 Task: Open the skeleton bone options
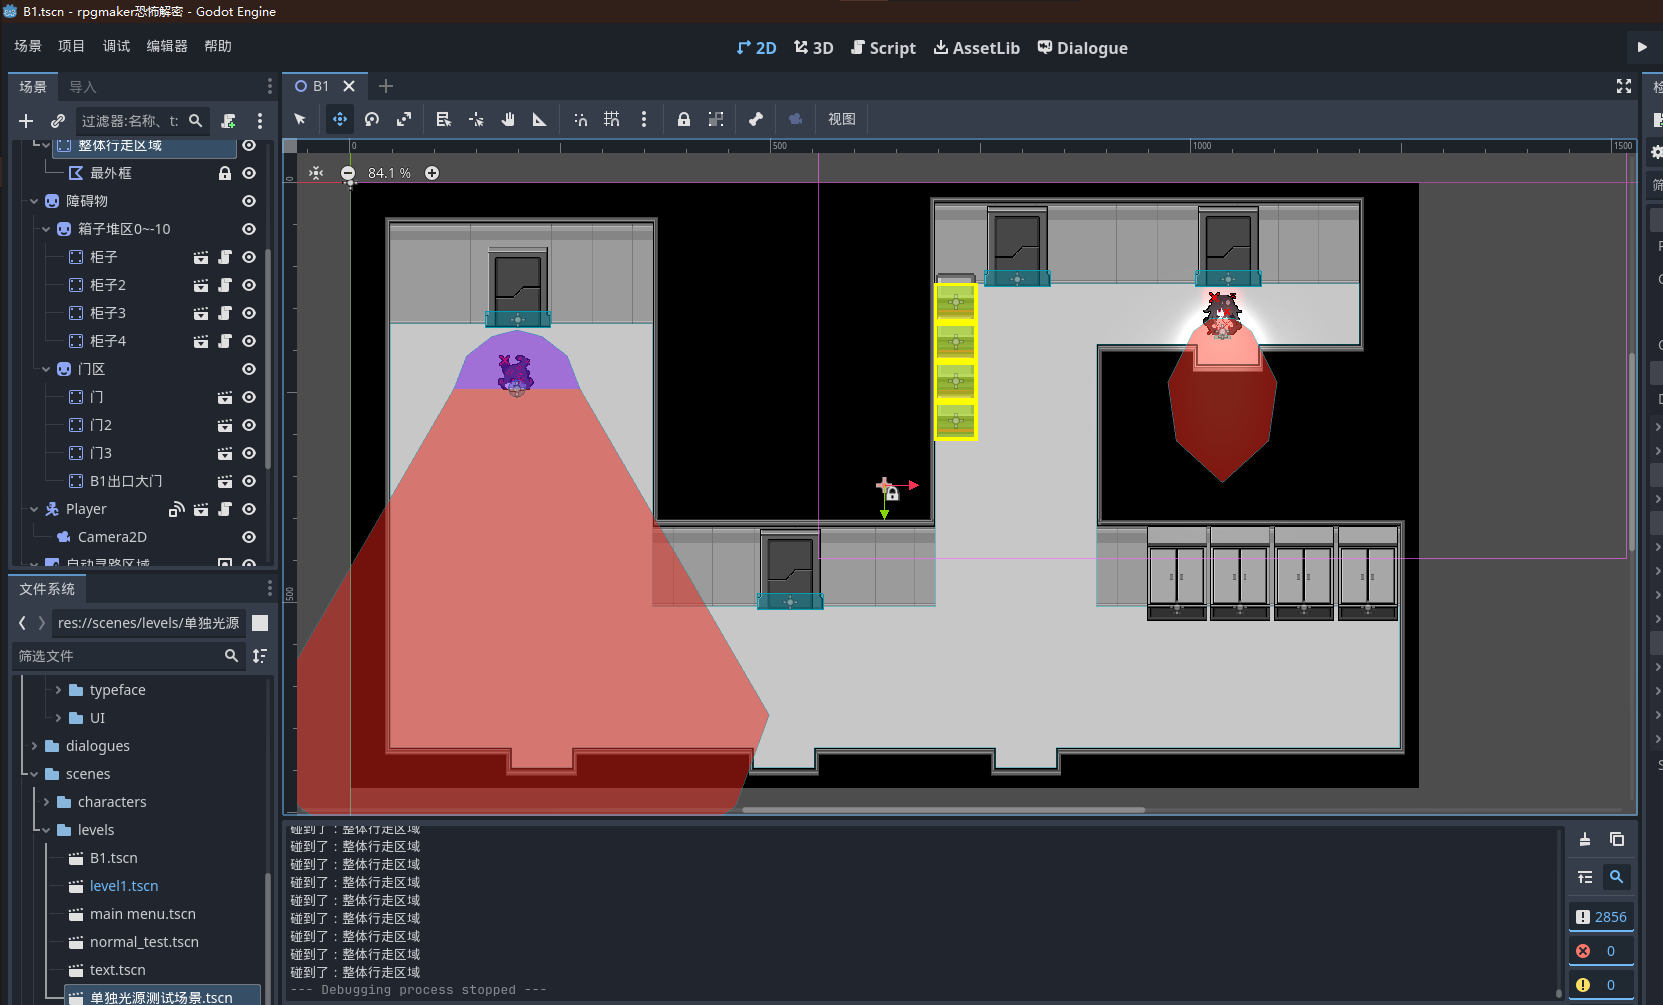pyautogui.click(x=756, y=119)
